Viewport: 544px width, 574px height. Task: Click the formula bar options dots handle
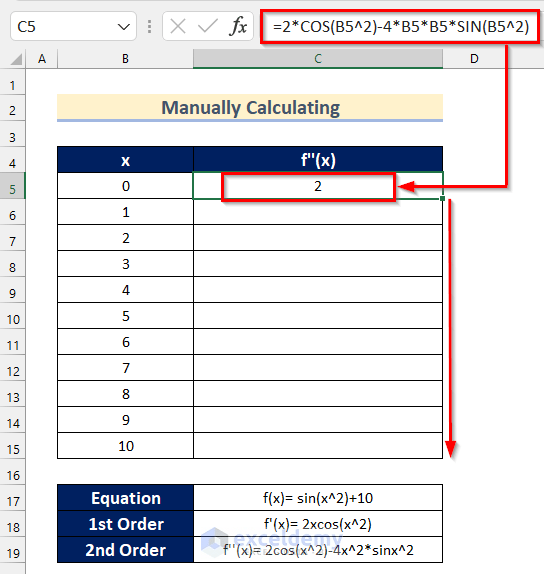149,27
